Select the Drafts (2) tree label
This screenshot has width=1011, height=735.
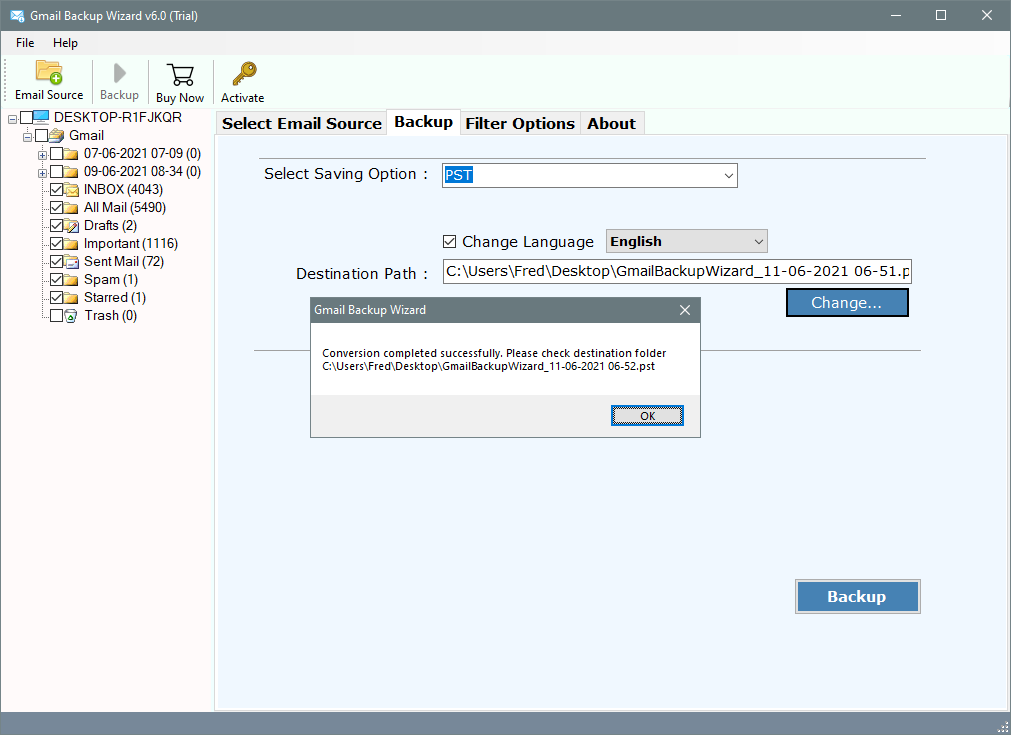pos(110,226)
